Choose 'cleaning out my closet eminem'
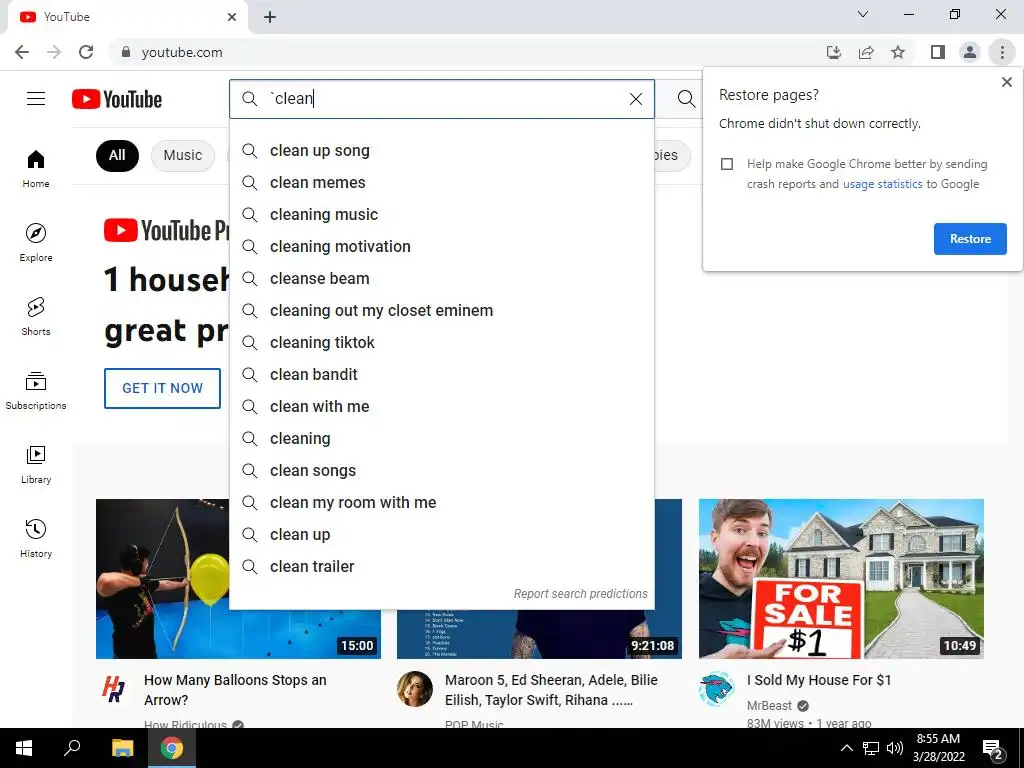The height and width of the screenshot is (768, 1024). (x=441, y=311)
